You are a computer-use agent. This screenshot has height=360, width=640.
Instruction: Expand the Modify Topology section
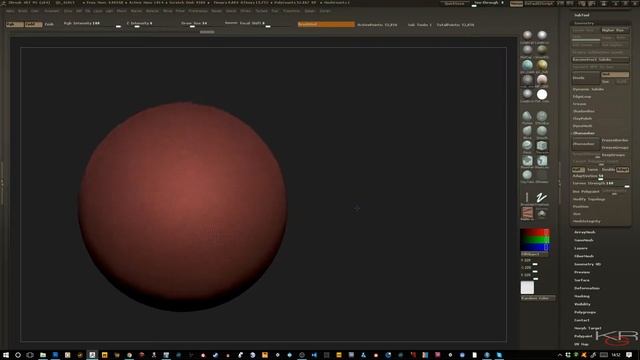point(589,199)
